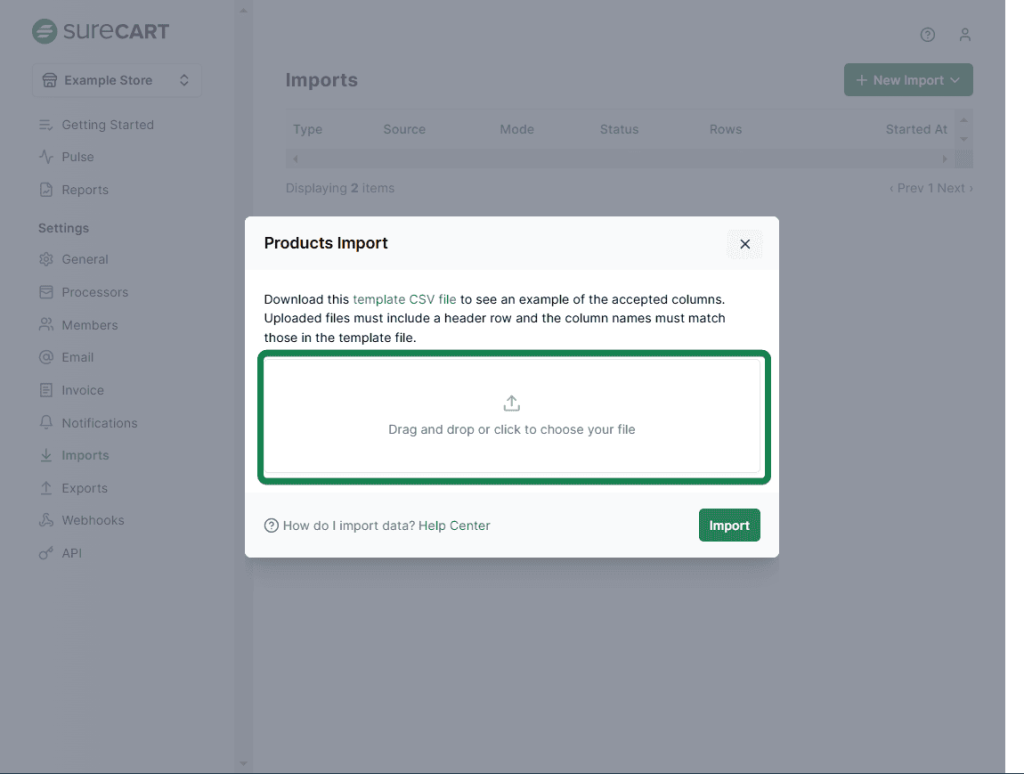Click the Pulse activity icon
Screen dimensions: 1024x774
(x=46, y=157)
